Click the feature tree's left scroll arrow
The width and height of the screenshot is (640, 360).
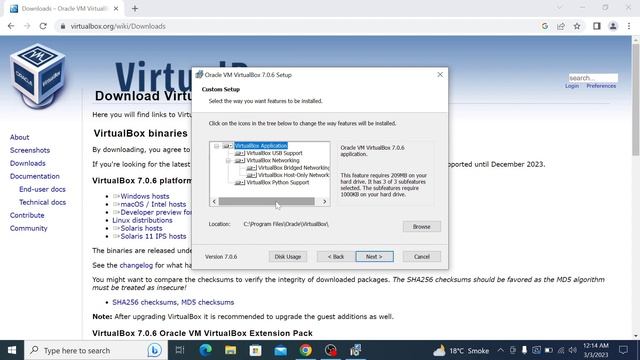coord(214,202)
